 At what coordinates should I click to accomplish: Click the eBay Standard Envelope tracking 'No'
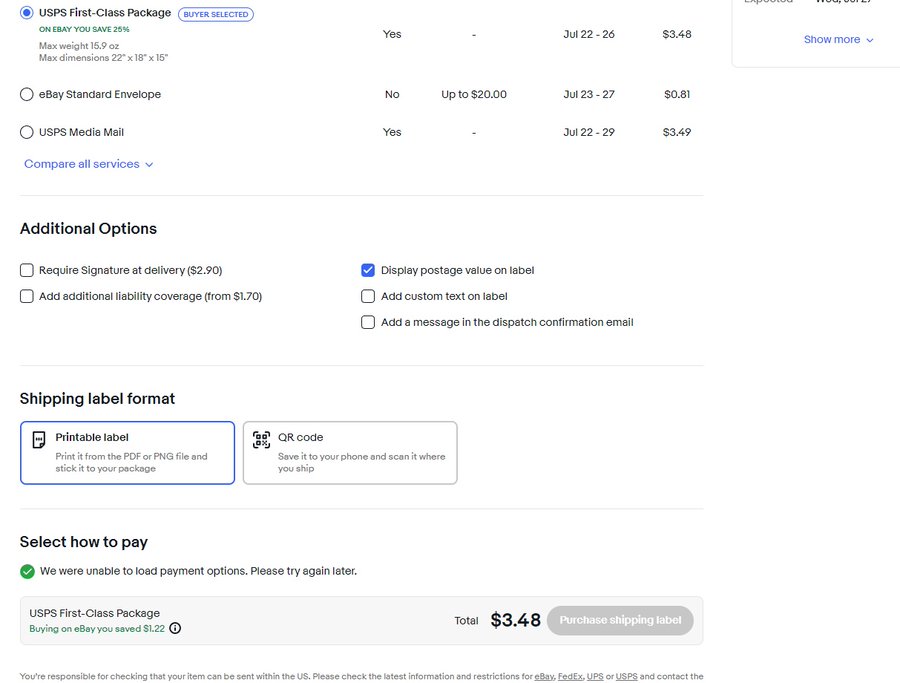tap(392, 94)
